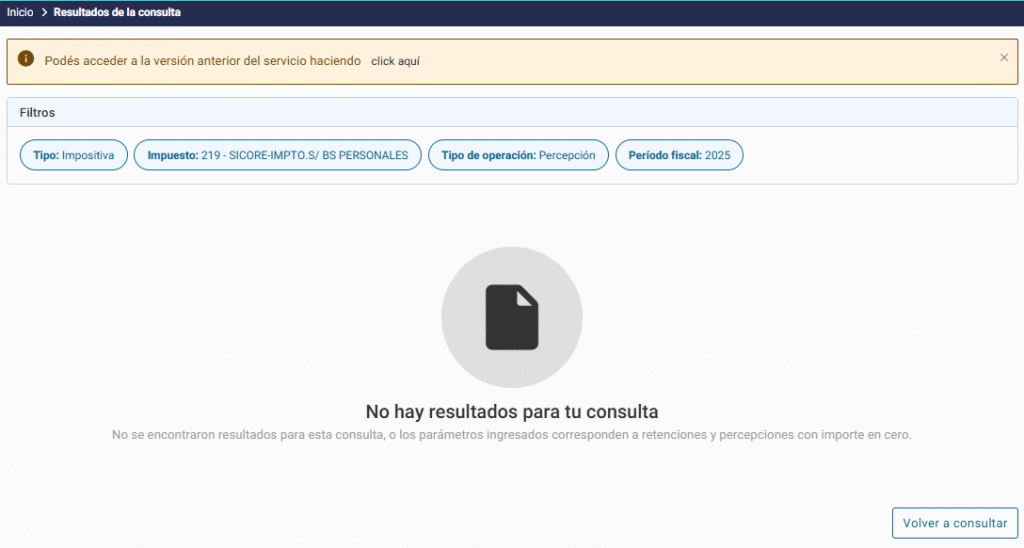The width and height of the screenshot is (1024, 548).
Task: Click the 'Impuesto: 219 - SICORE' filter chip
Action: coord(277,155)
